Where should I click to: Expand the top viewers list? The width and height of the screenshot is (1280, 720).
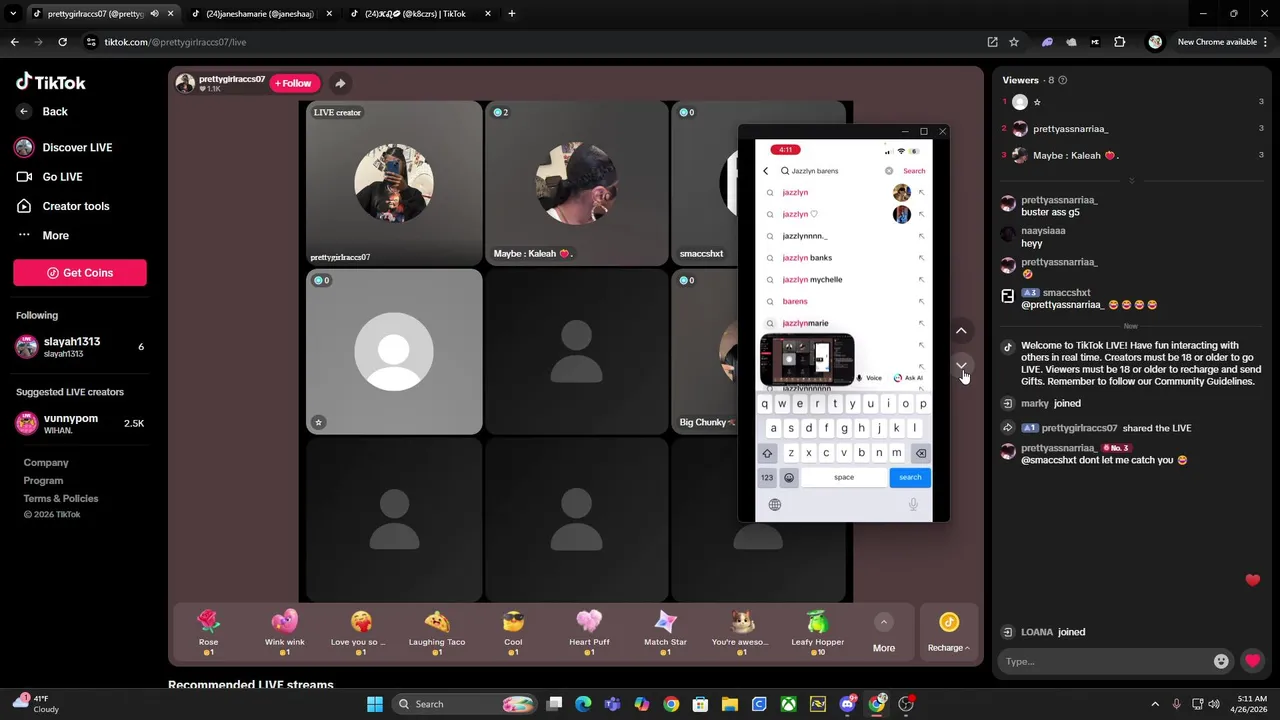coord(1132,181)
